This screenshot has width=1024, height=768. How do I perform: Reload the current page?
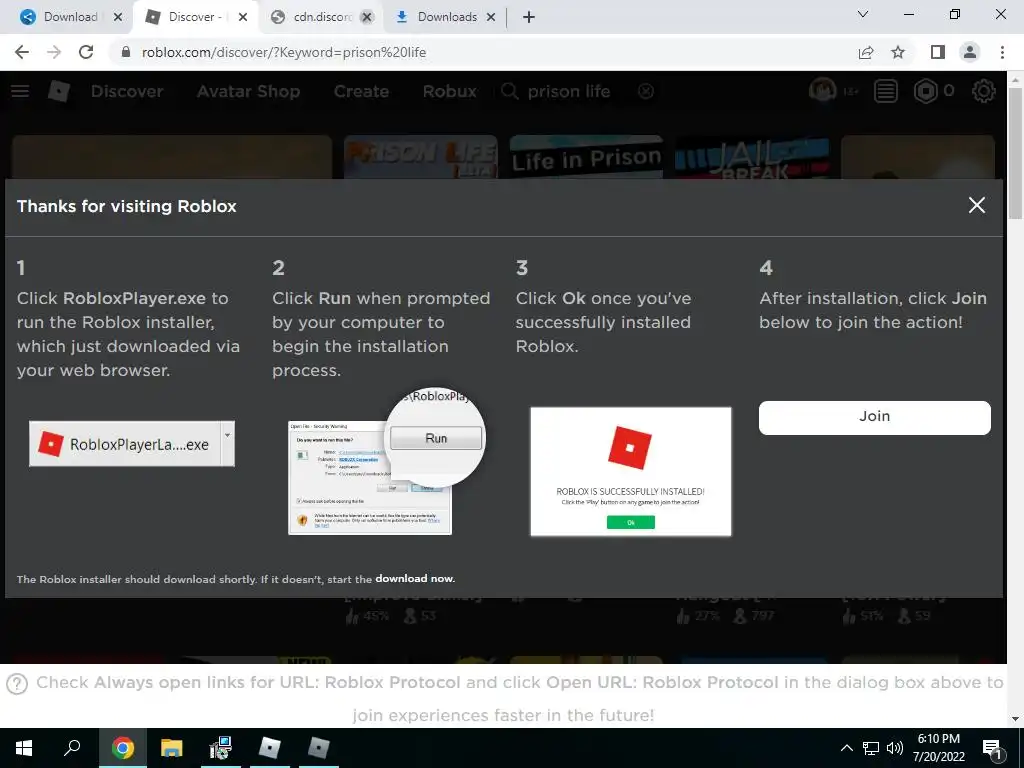click(x=86, y=52)
